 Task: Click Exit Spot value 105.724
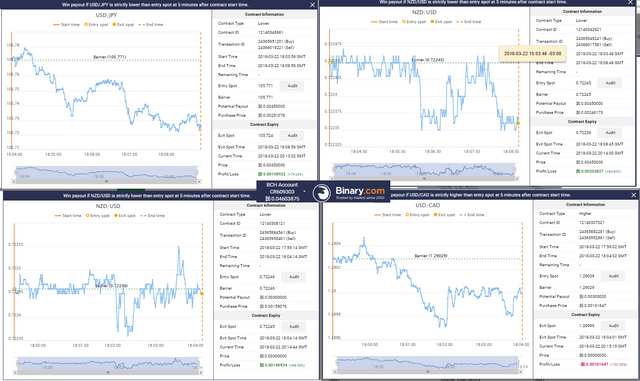(265, 135)
